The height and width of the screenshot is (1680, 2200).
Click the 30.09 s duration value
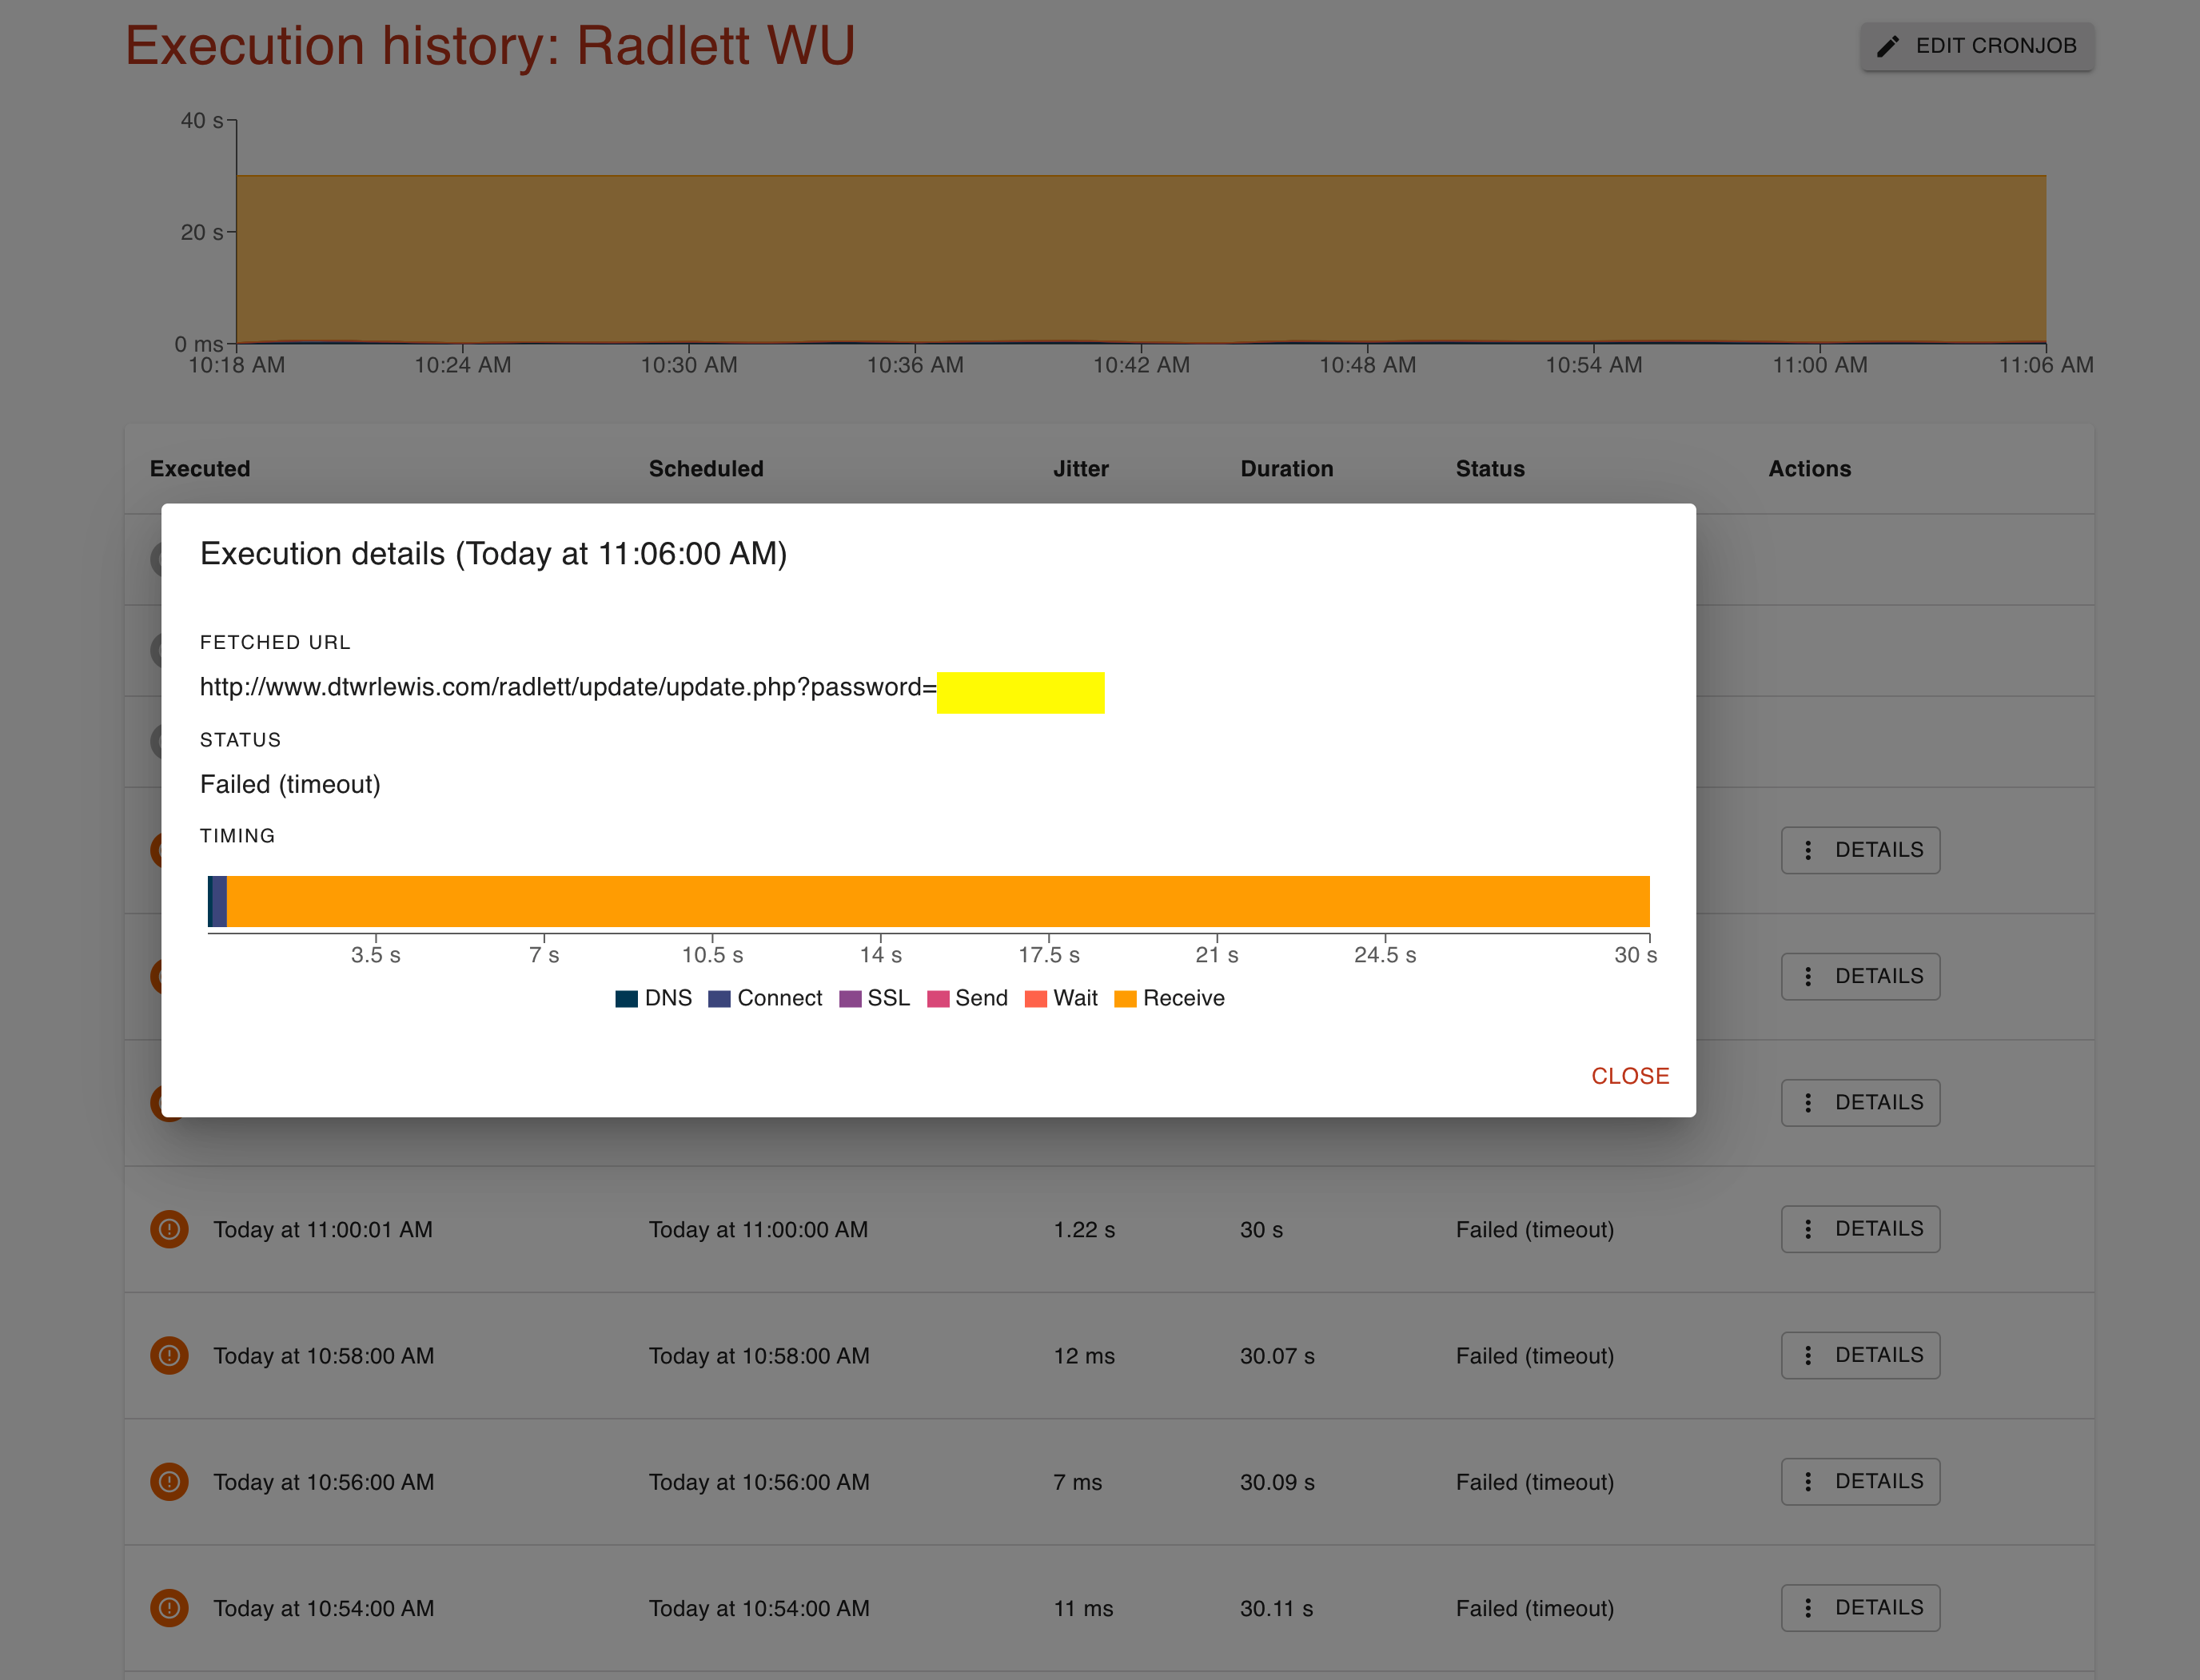click(1277, 1482)
